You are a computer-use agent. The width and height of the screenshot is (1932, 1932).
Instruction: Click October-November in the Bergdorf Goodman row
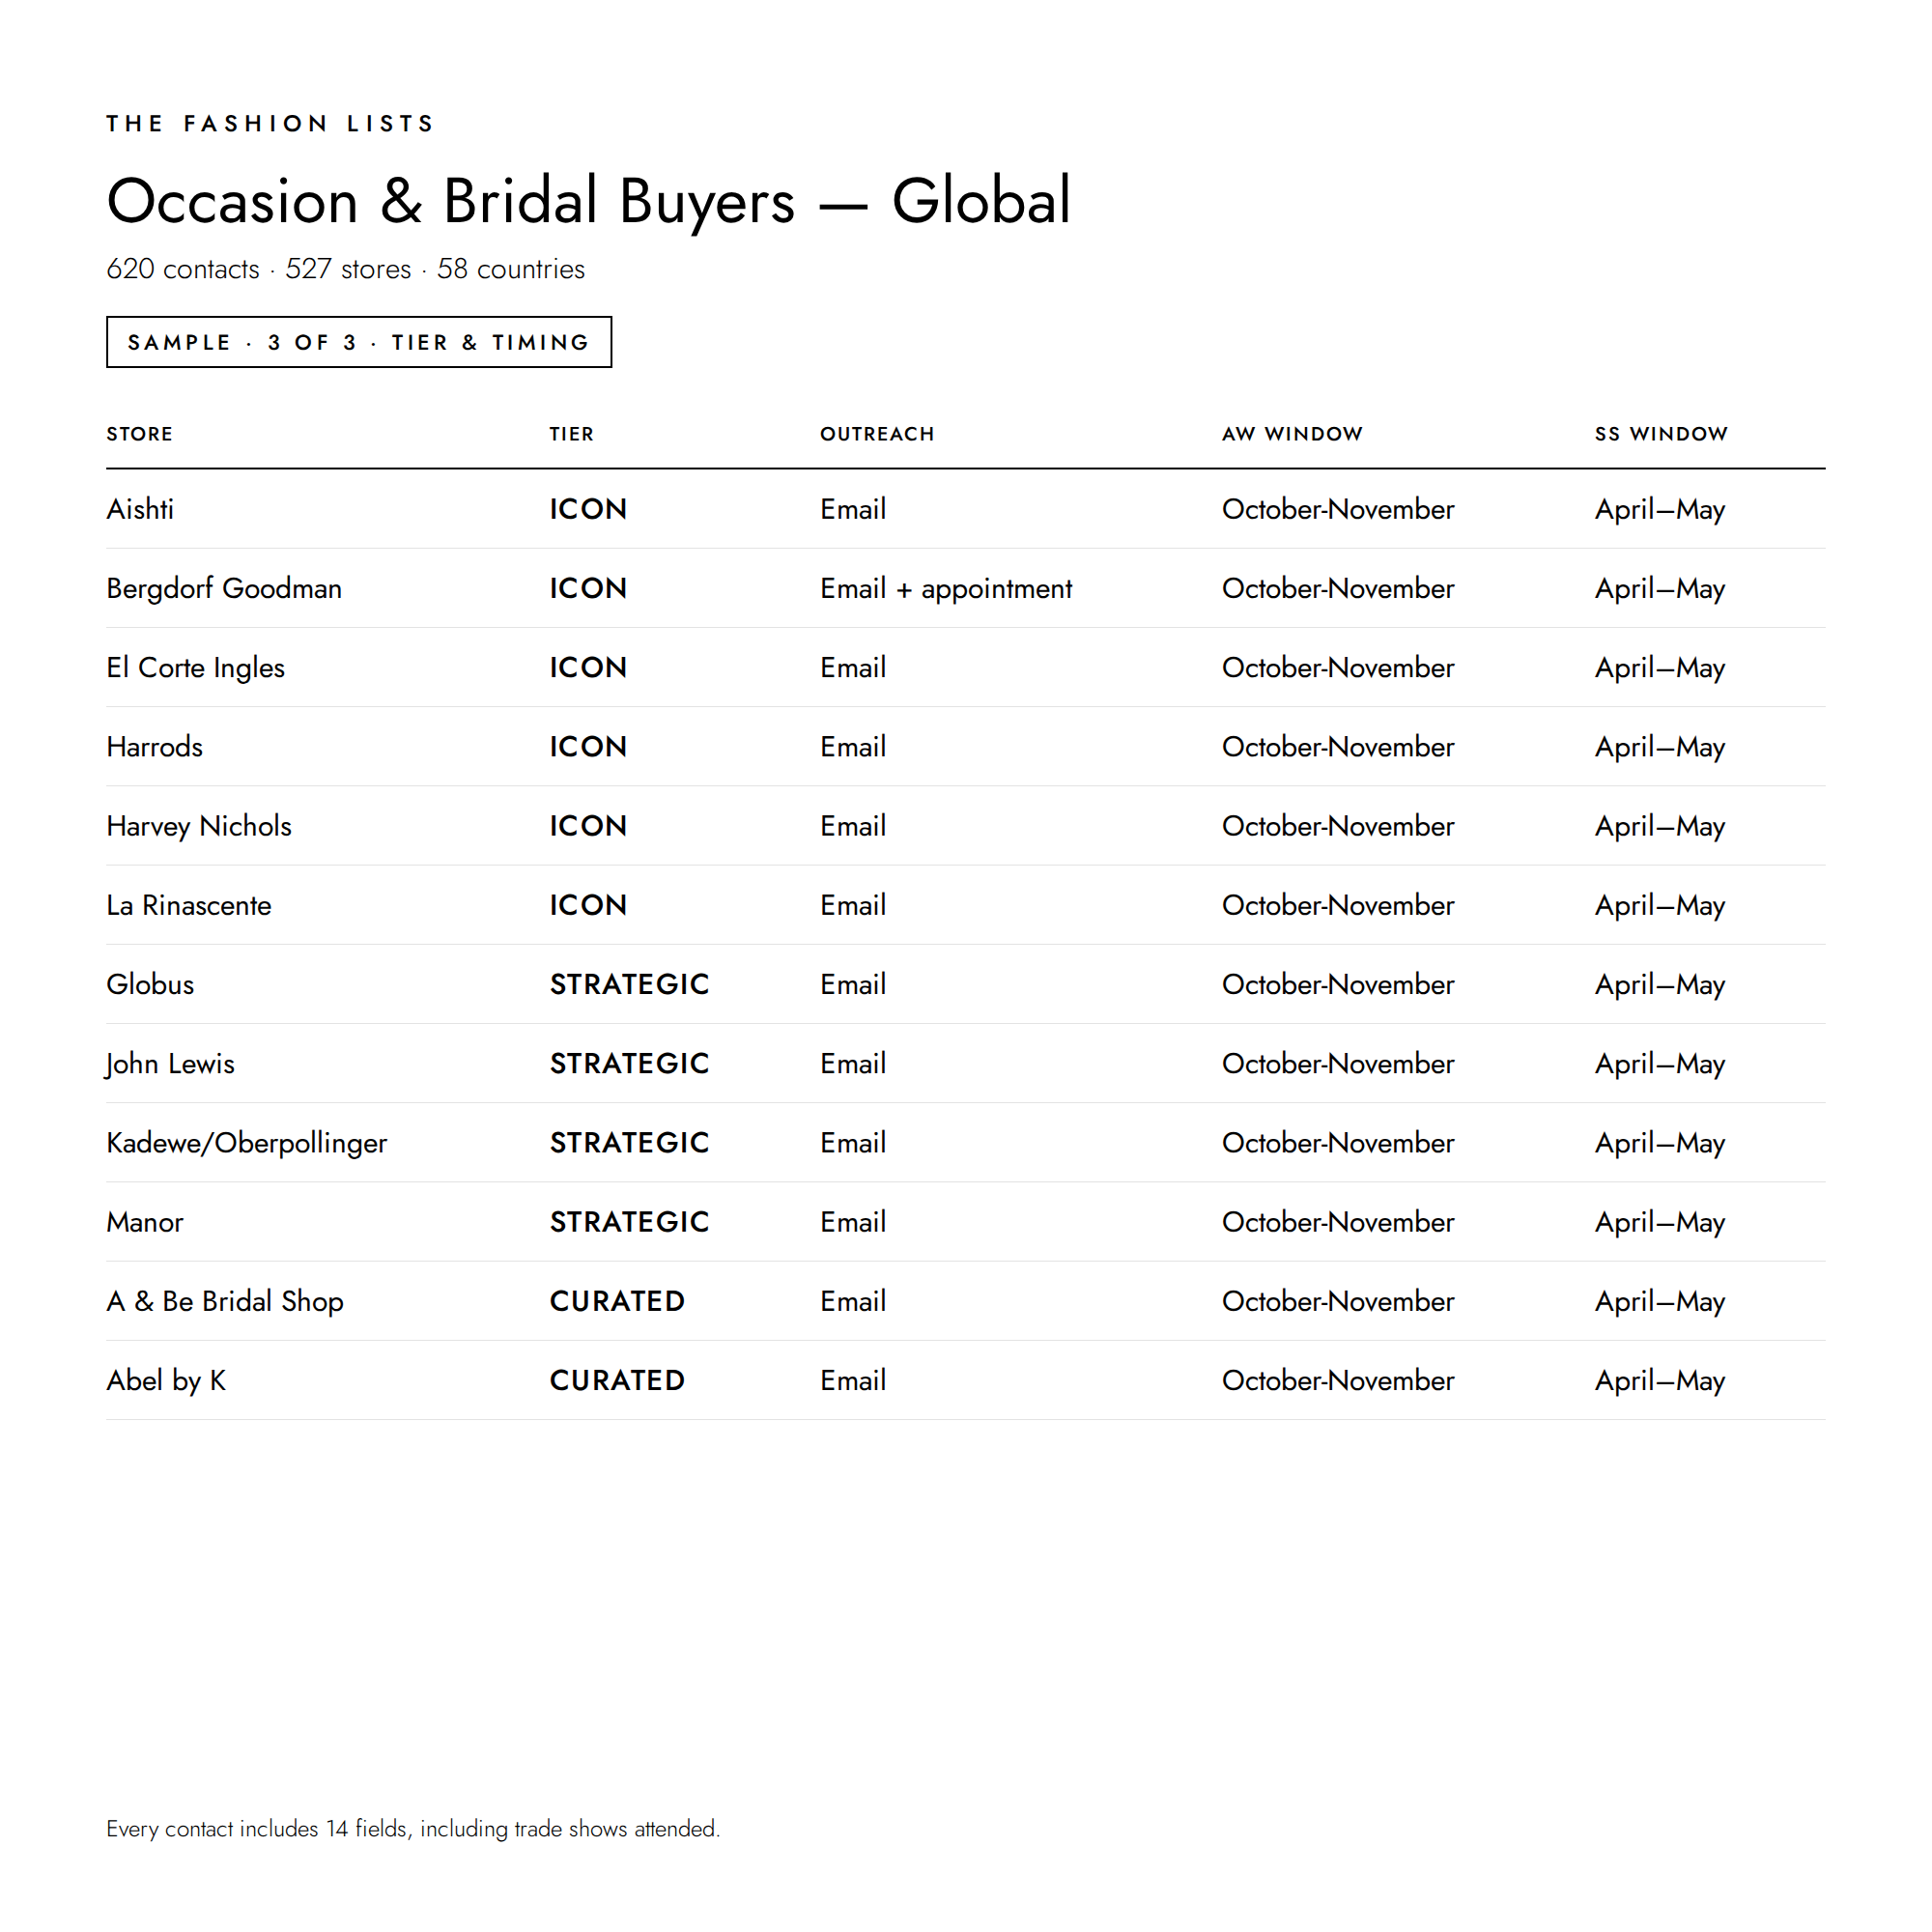coord(1338,588)
